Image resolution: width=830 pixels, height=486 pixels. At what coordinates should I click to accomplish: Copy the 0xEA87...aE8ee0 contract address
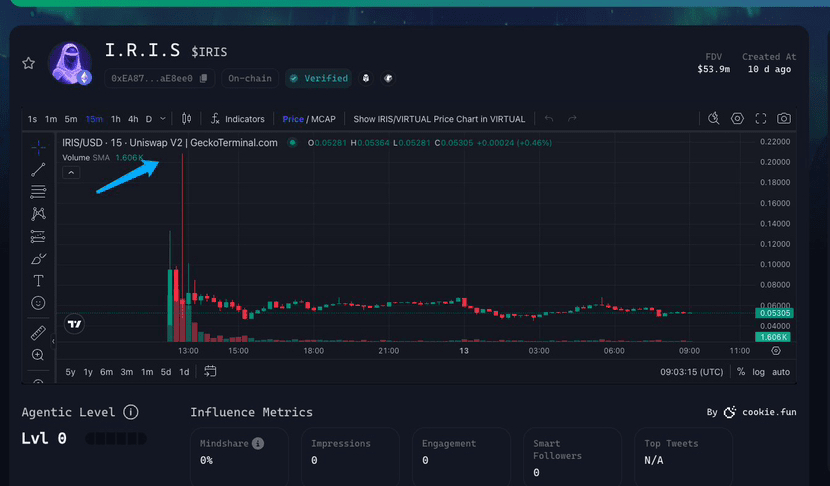tap(203, 78)
